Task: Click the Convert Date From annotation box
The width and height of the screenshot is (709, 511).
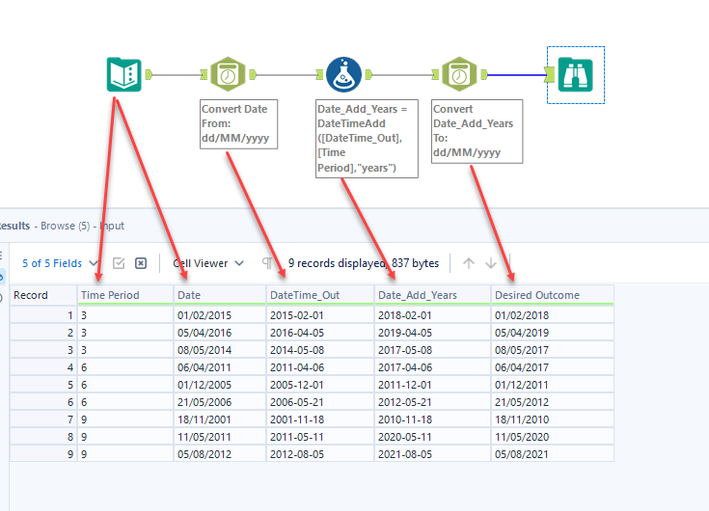Action: (x=239, y=124)
